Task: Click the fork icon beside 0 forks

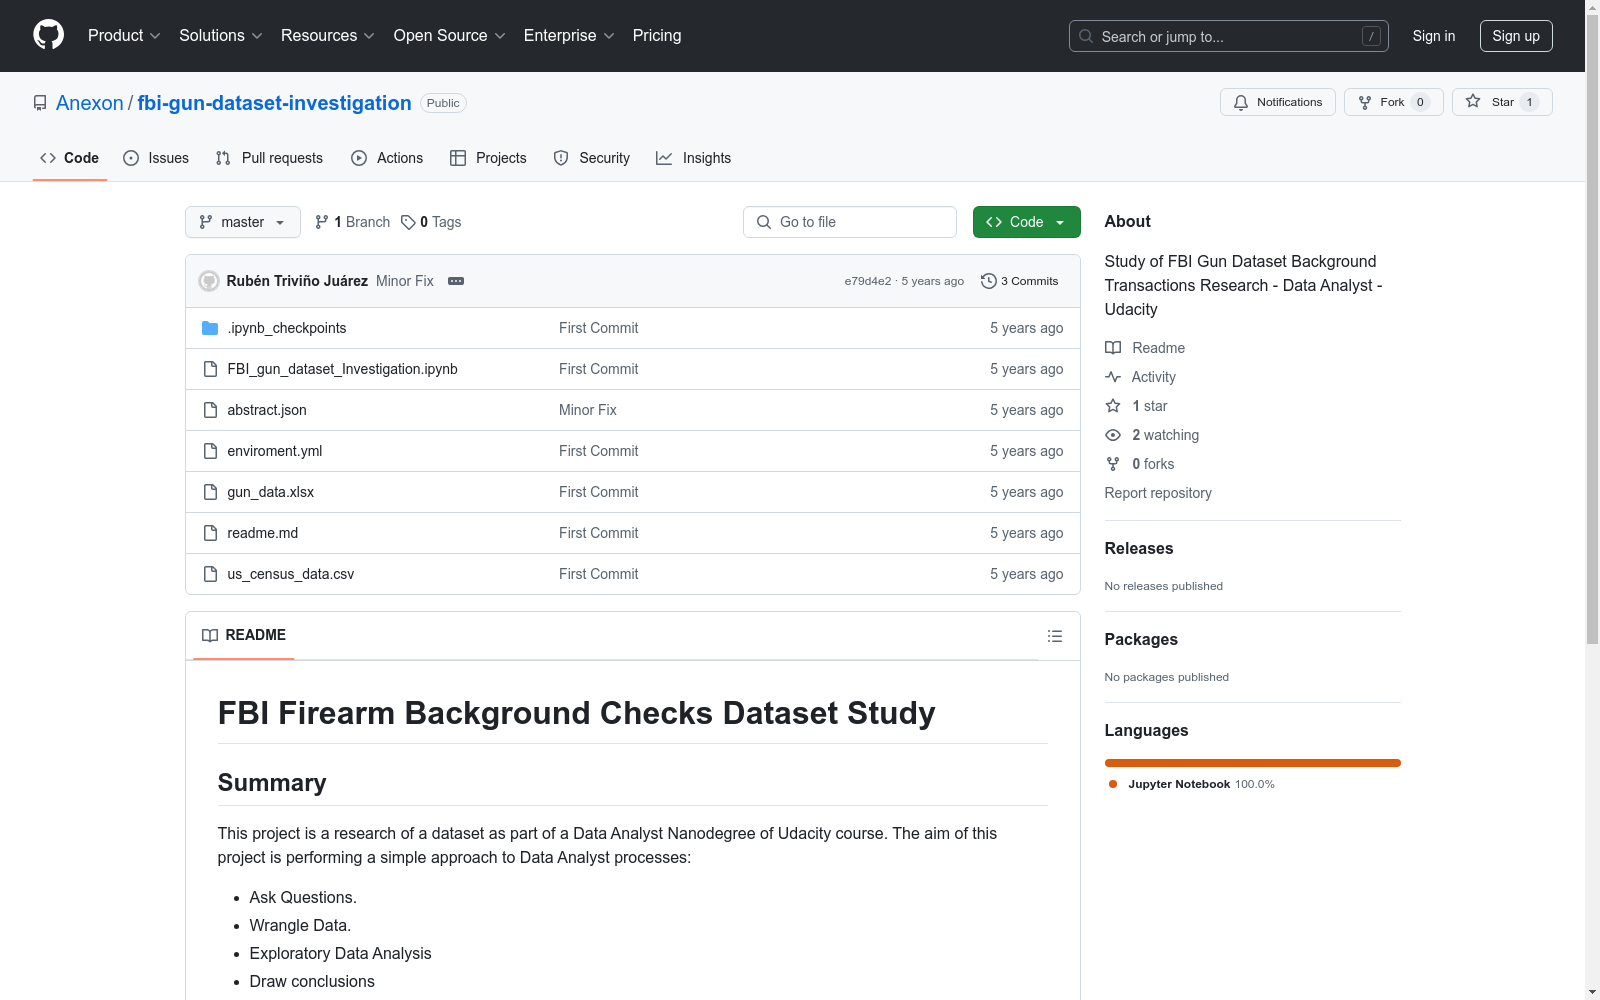Action: 1113,464
